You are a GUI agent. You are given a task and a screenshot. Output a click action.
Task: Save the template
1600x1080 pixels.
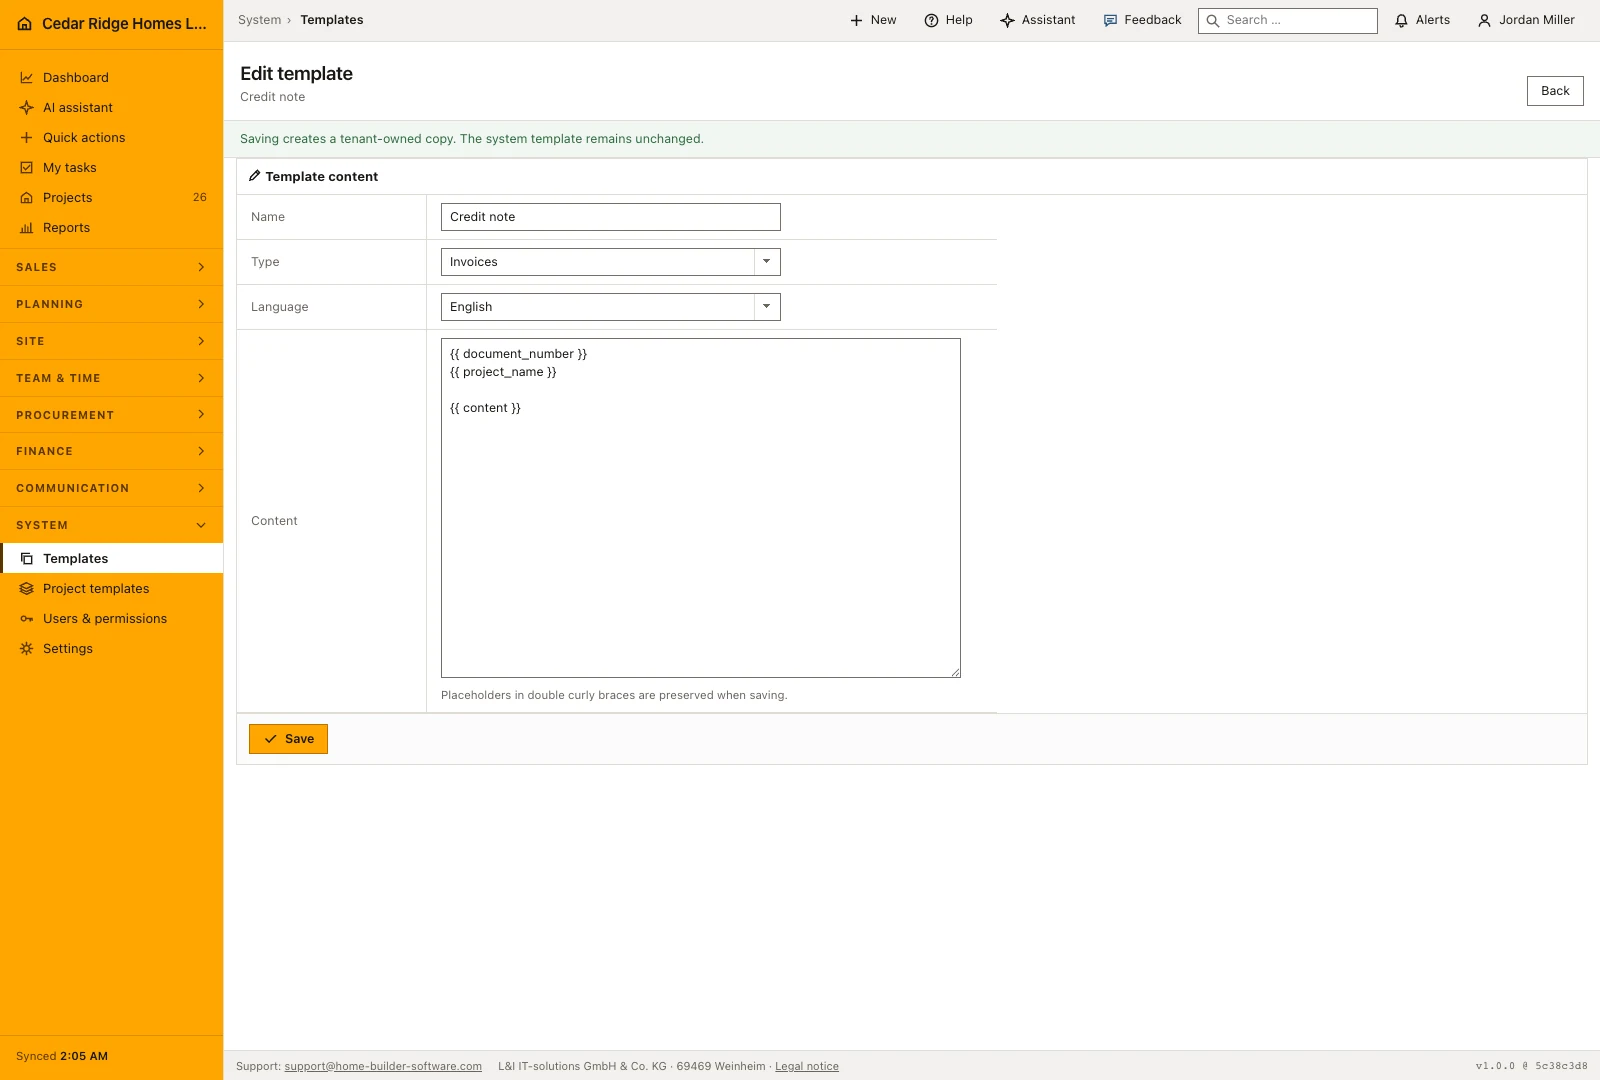pyautogui.click(x=288, y=739)
